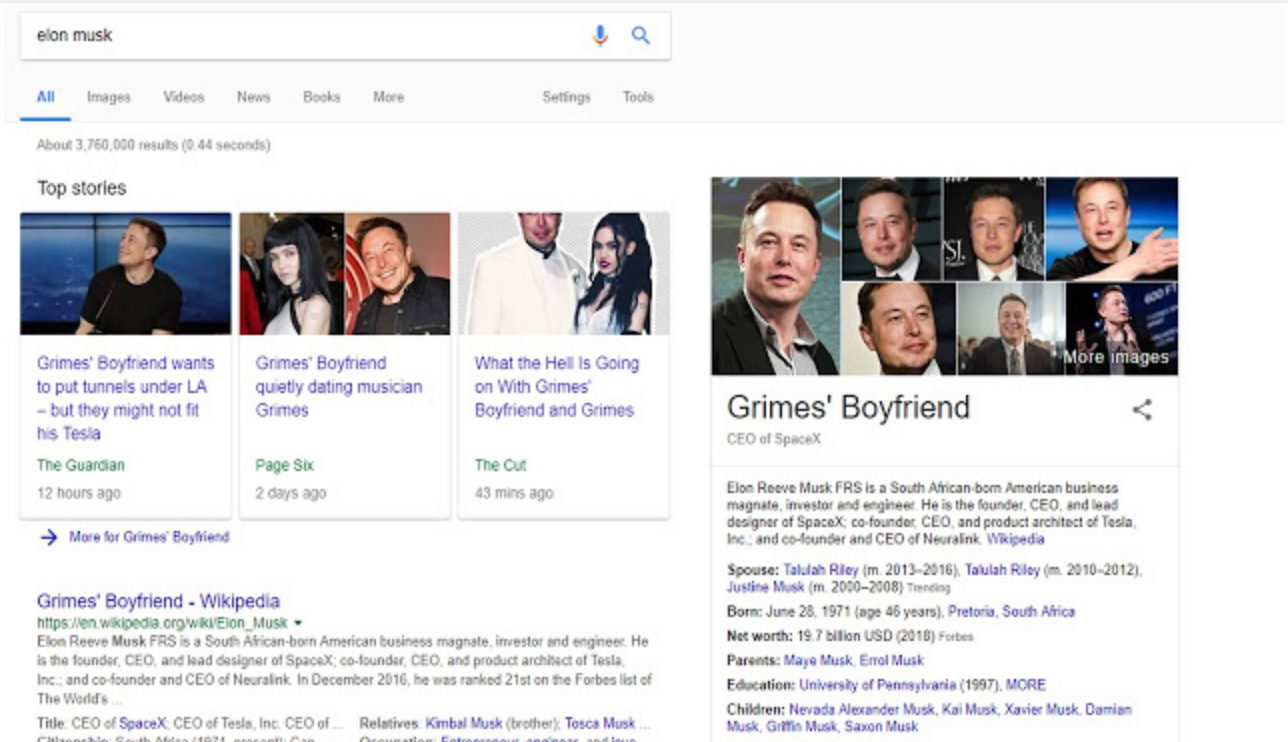This screenshot has width=1288, height=742.
Task: Click the Pretoria, South Africa birthplace link
Action: [x=1011, y=611]
